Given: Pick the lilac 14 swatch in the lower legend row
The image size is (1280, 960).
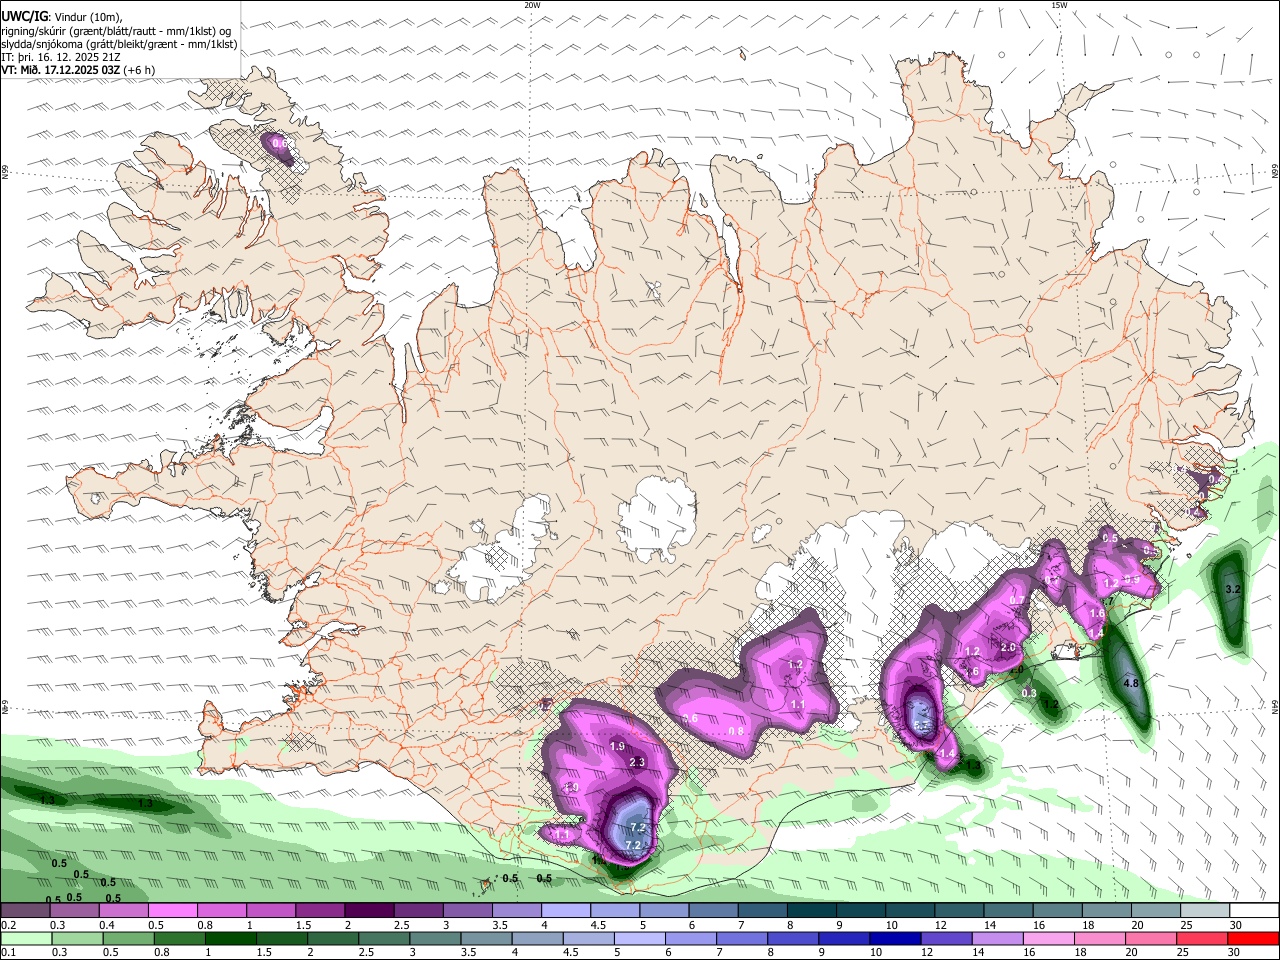Looking at the screenshot, I should point(996,938).
